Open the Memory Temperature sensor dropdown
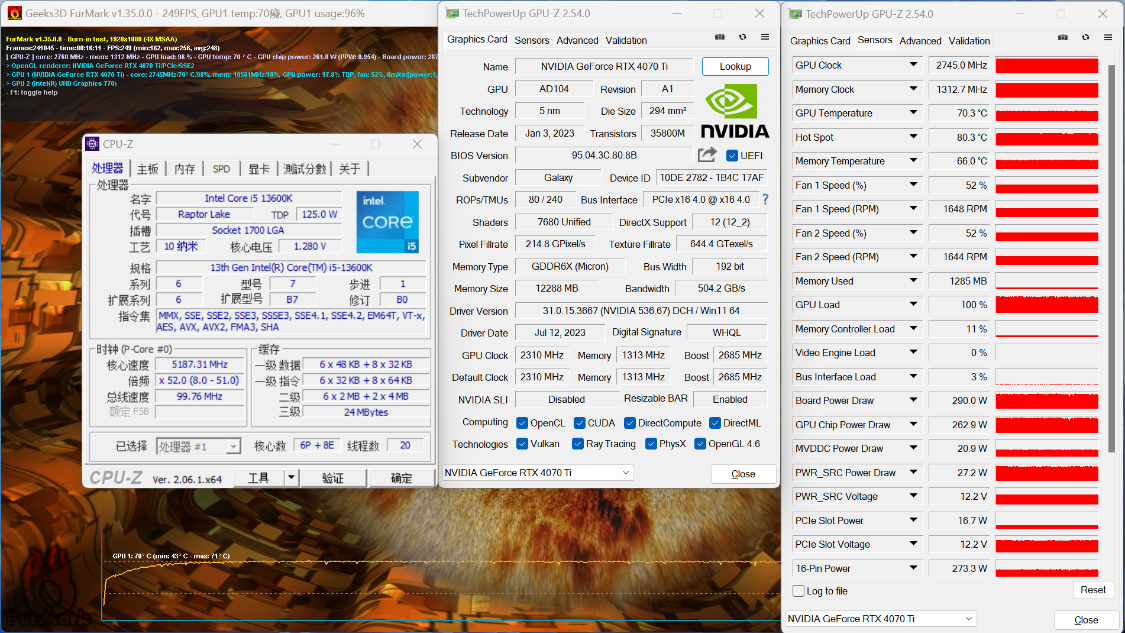 (913, 161)
